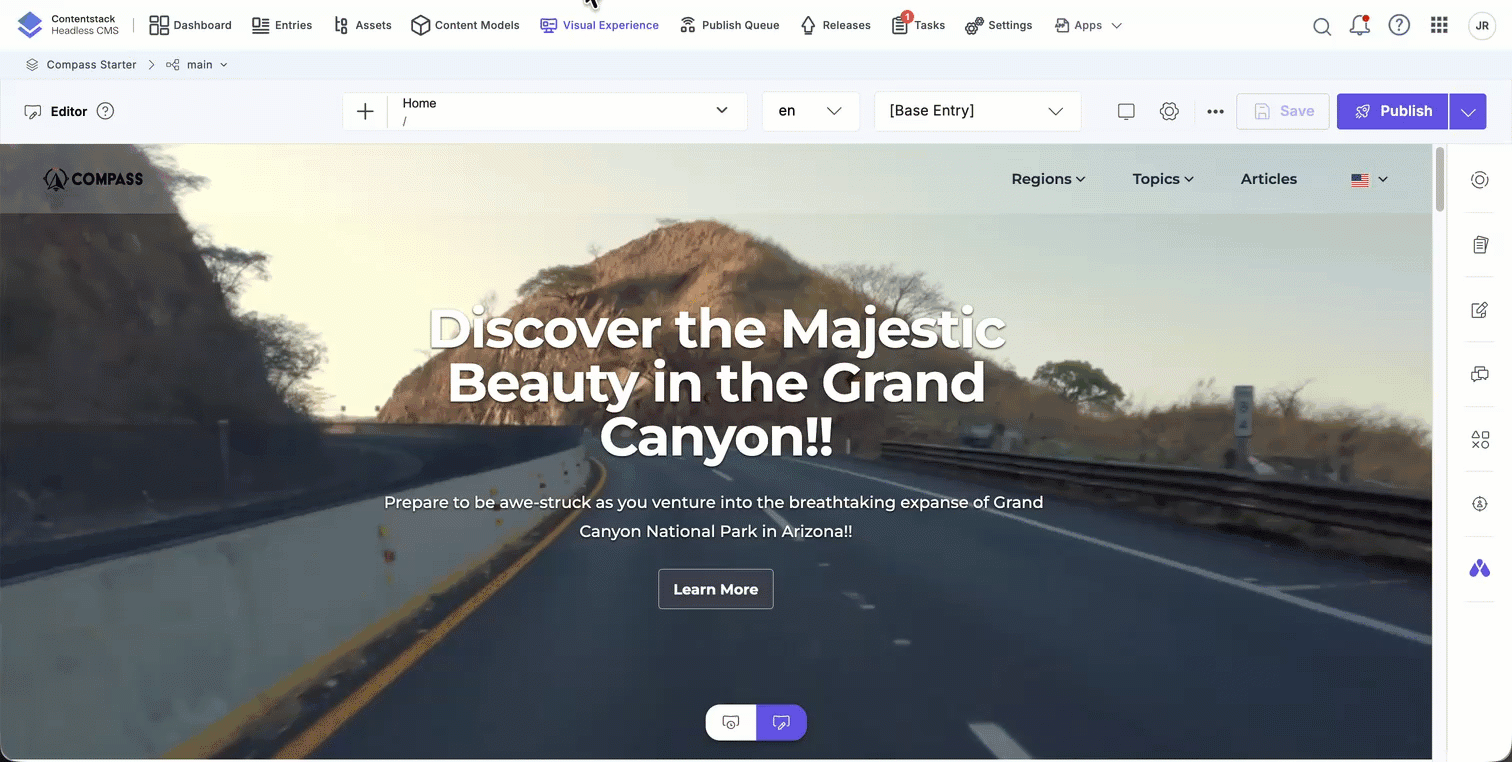Image resolution: width=1512 pixels, height=762 pixels.
Task: Expand the Apps menu
Action: click(x=1088, y=25)
